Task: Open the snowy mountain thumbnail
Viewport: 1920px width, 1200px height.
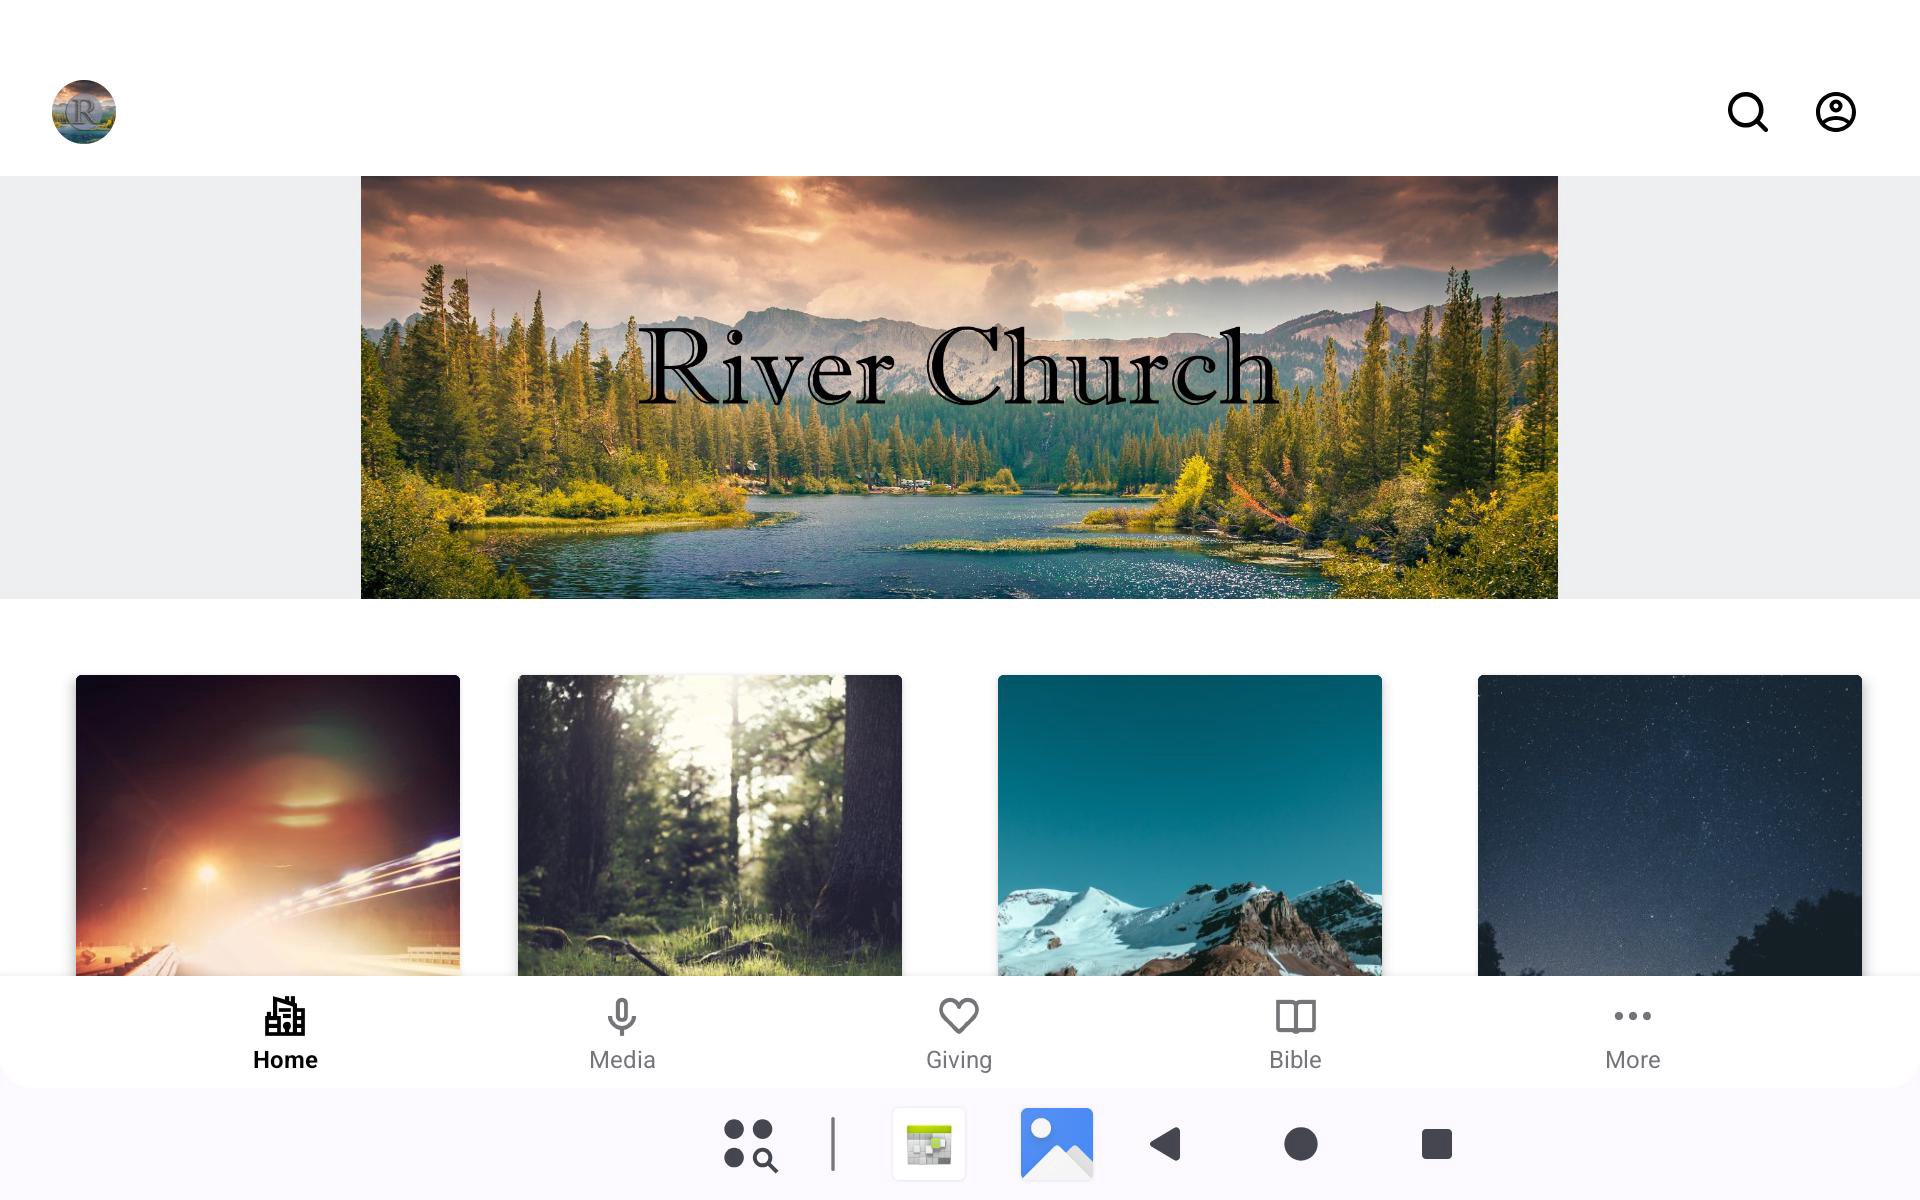Action: pos(1190,825)
